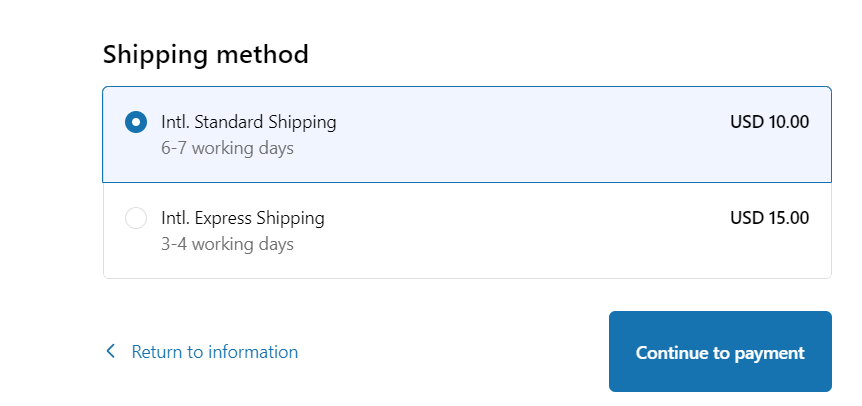Click the word 'payment' on the blue button
862x406 pixels.
pyautogui.click(x=769, y=353)
